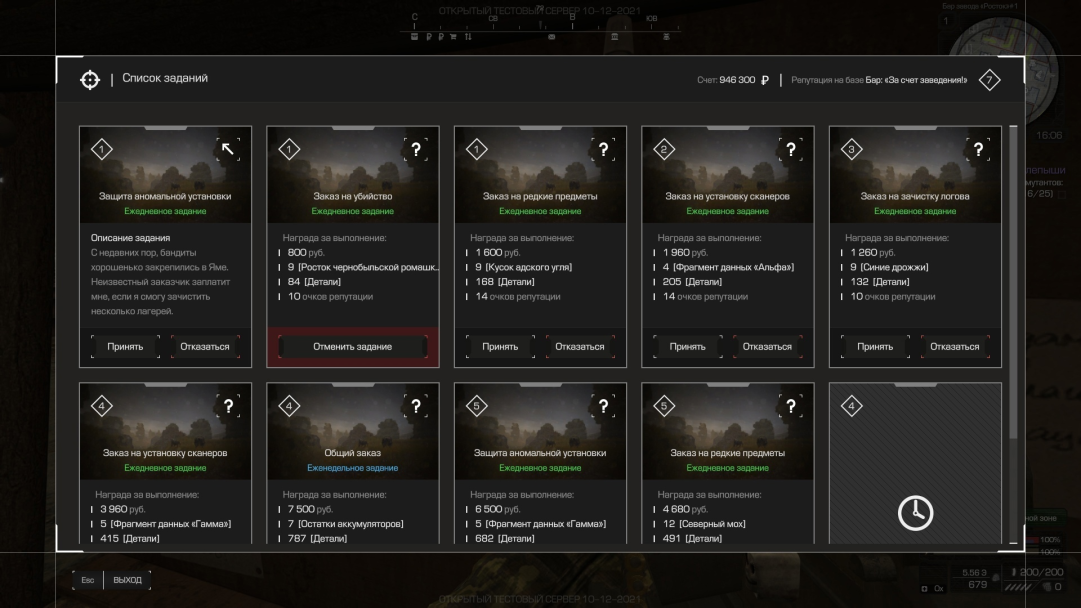Show description for Заказ на убийство card
The image size is (1081, 608).
pos(416,149)
